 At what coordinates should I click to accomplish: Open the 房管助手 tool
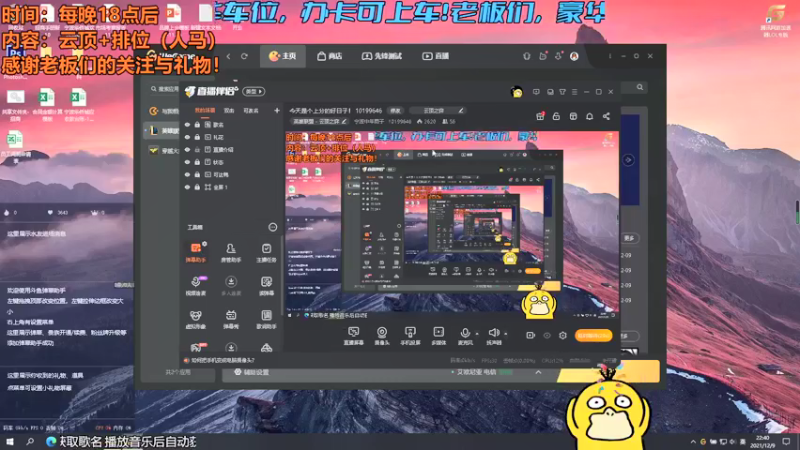tap(231, 252)
